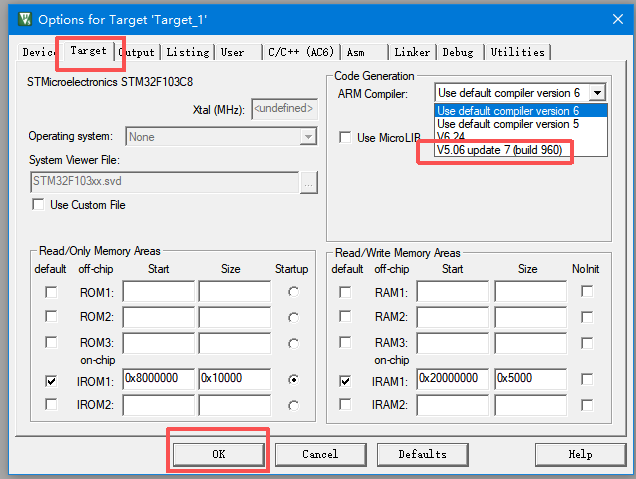636x479 pixels.
Task: Enable NoInit for RAM1
Action: click(587, 291)
